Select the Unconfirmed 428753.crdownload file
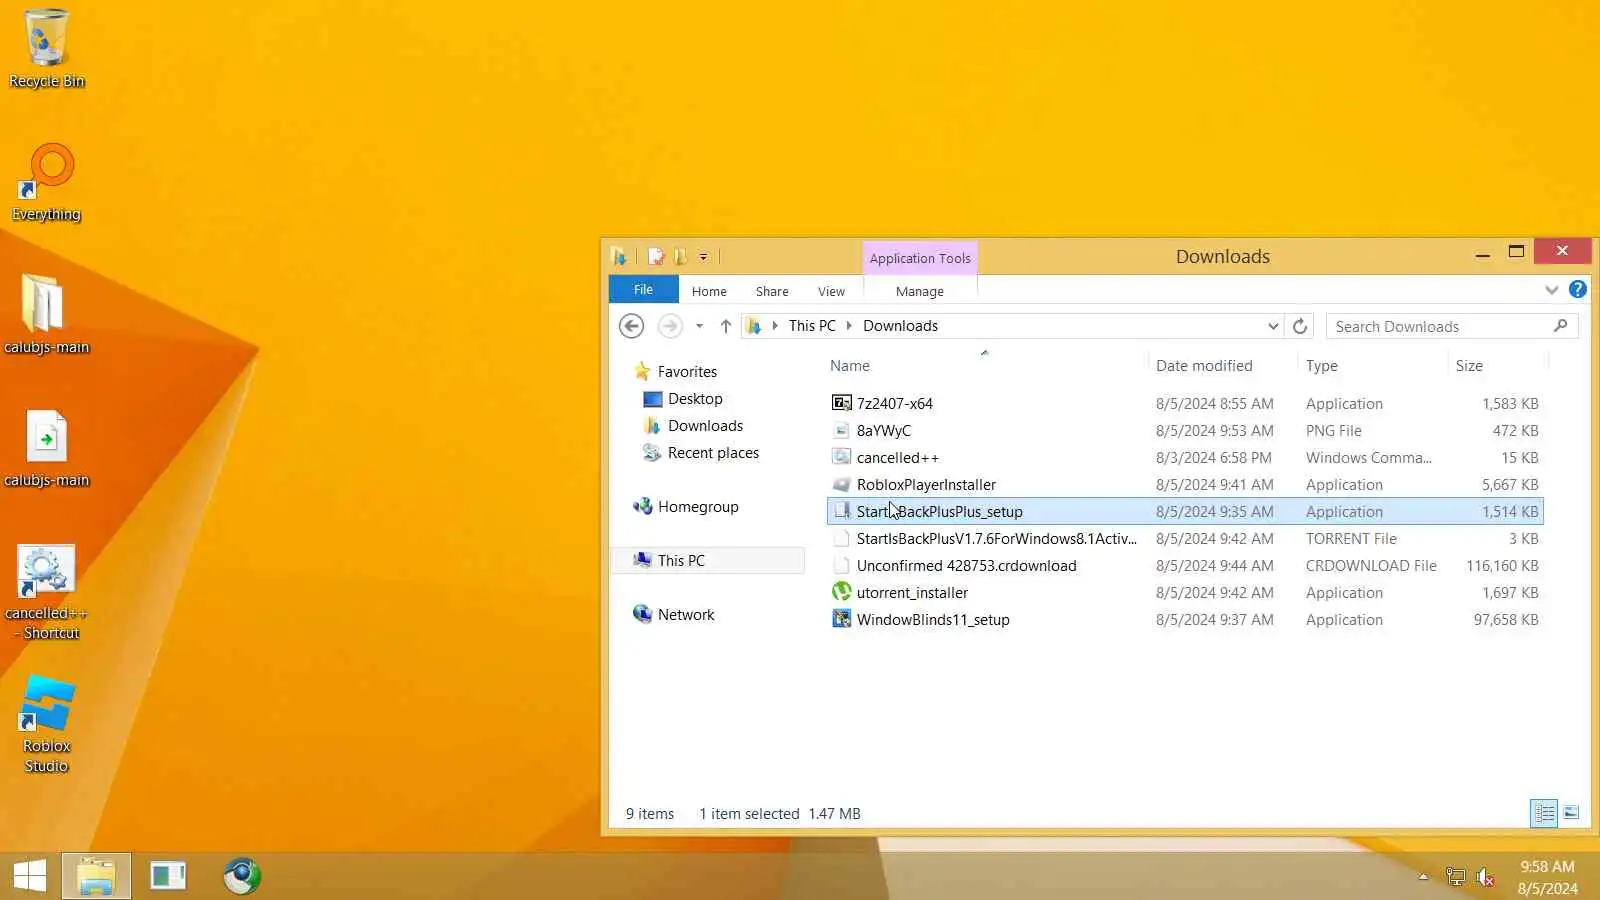 (966, 566)
